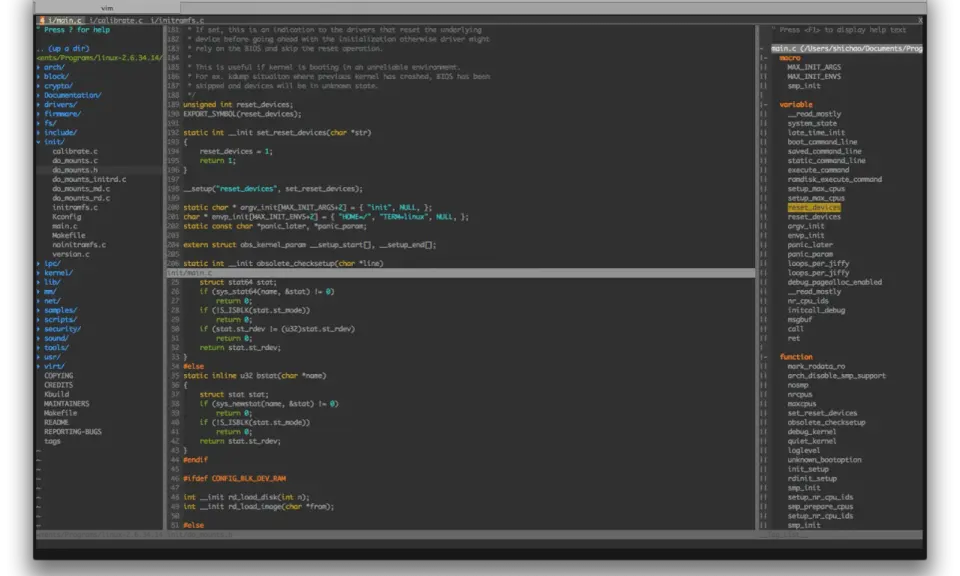
Task: Expand the mm/ directory
Action: pos(50,291)
